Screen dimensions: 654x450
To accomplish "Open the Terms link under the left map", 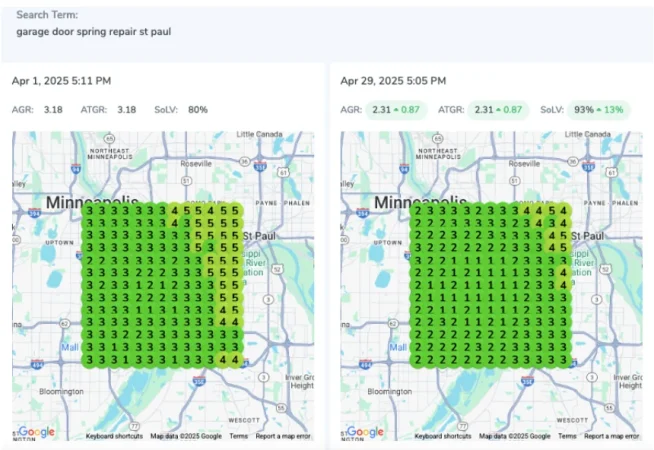I will [238, 436].
